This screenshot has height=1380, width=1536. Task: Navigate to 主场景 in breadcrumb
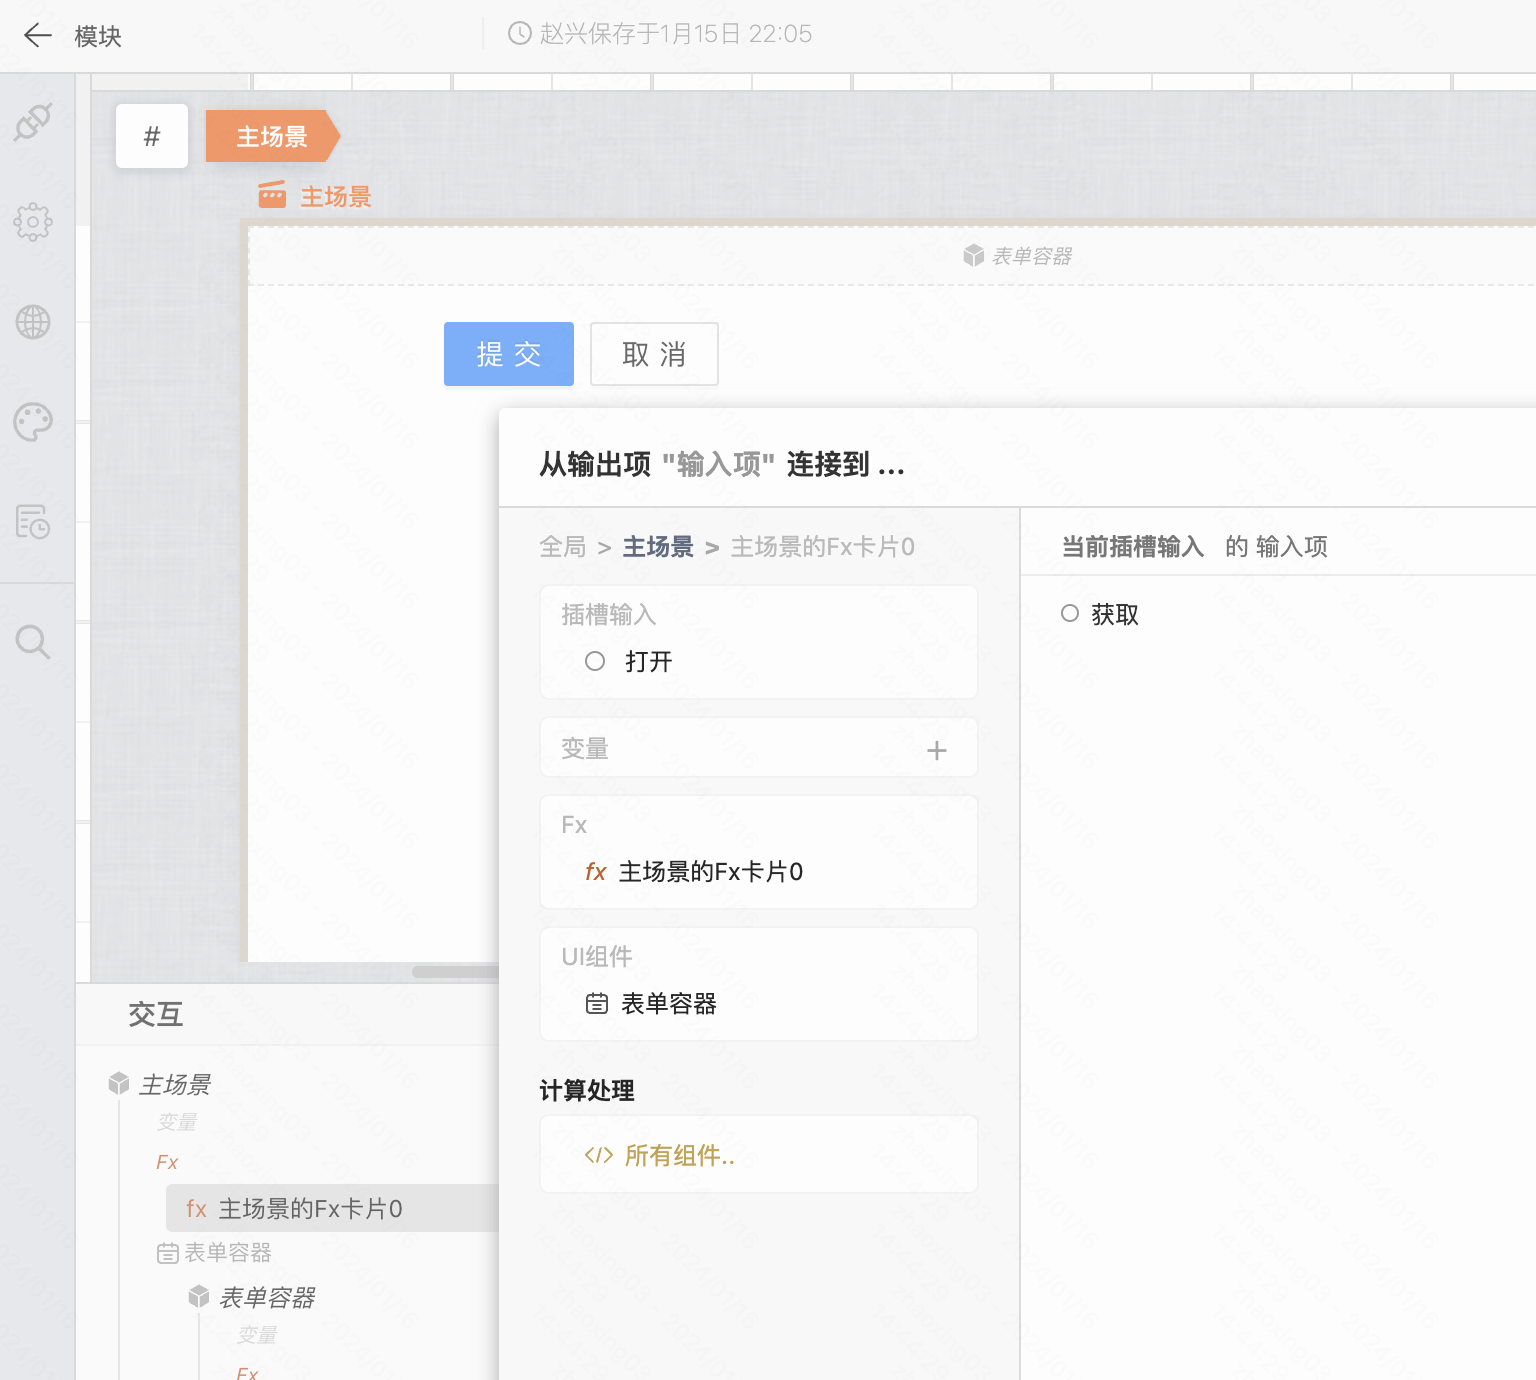click(x=658, y=547)
